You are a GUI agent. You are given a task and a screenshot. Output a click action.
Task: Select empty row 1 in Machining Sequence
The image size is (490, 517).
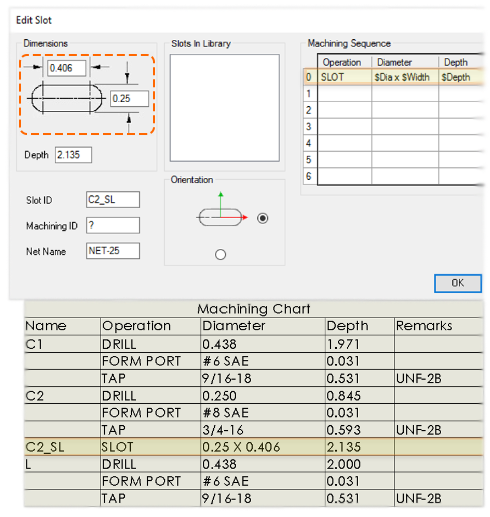[x=393, y=94]
